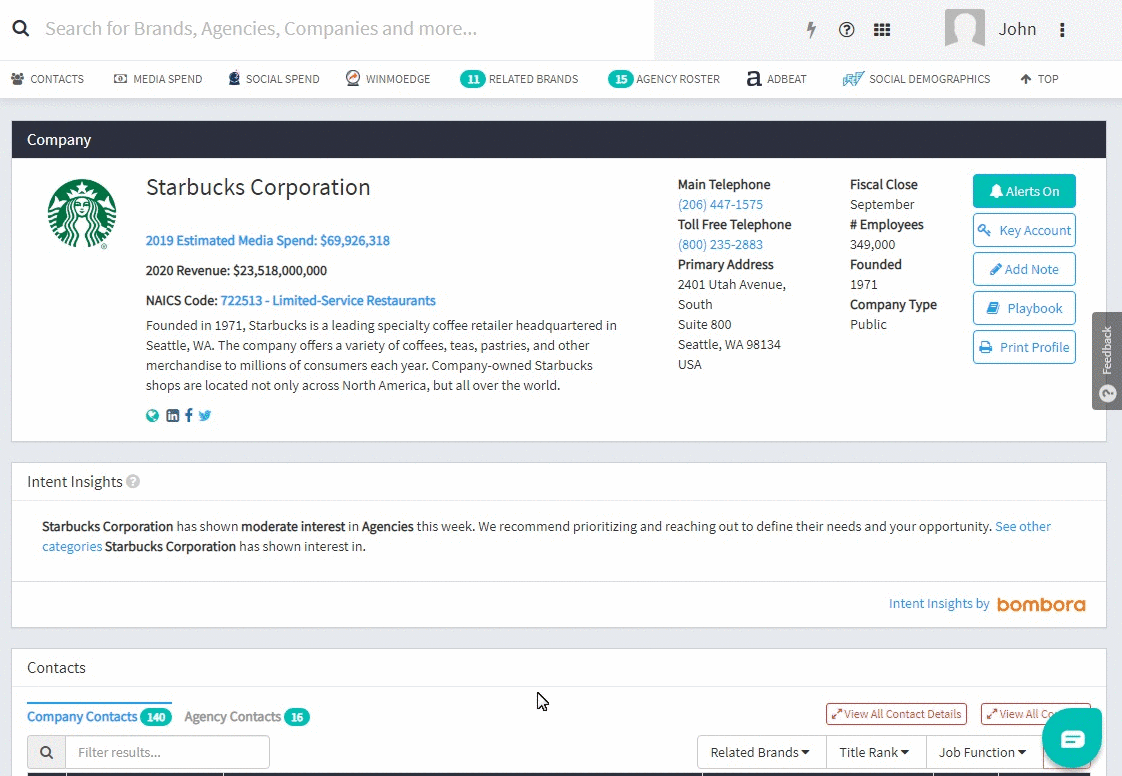This screenshot has width=1122, height=776.
Task: Go to Adbeat section
Action: click(776, 79)
